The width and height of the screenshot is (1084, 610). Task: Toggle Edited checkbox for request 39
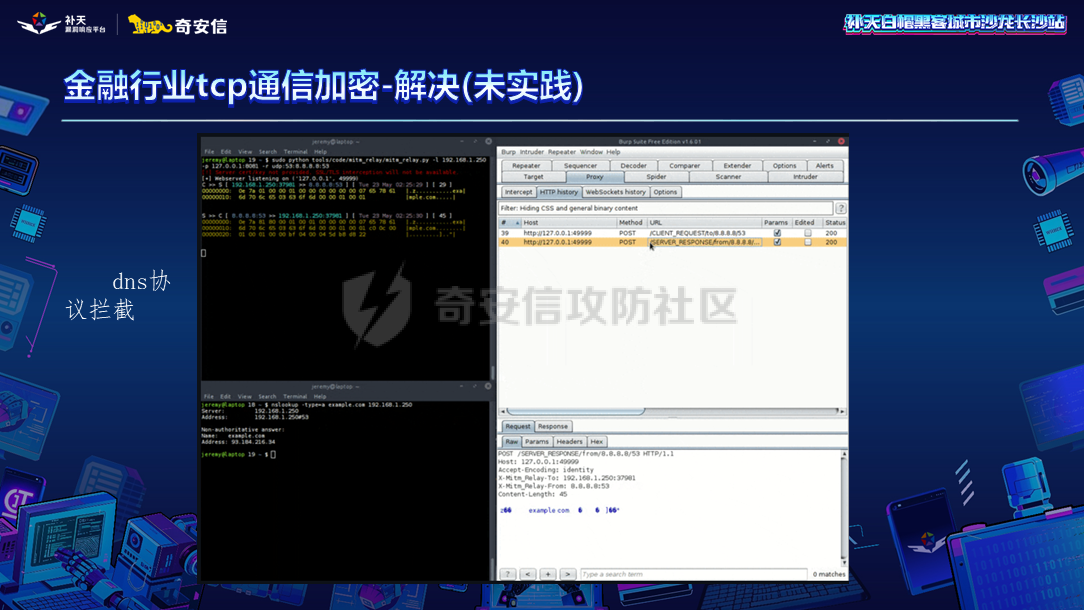(807, 233)
